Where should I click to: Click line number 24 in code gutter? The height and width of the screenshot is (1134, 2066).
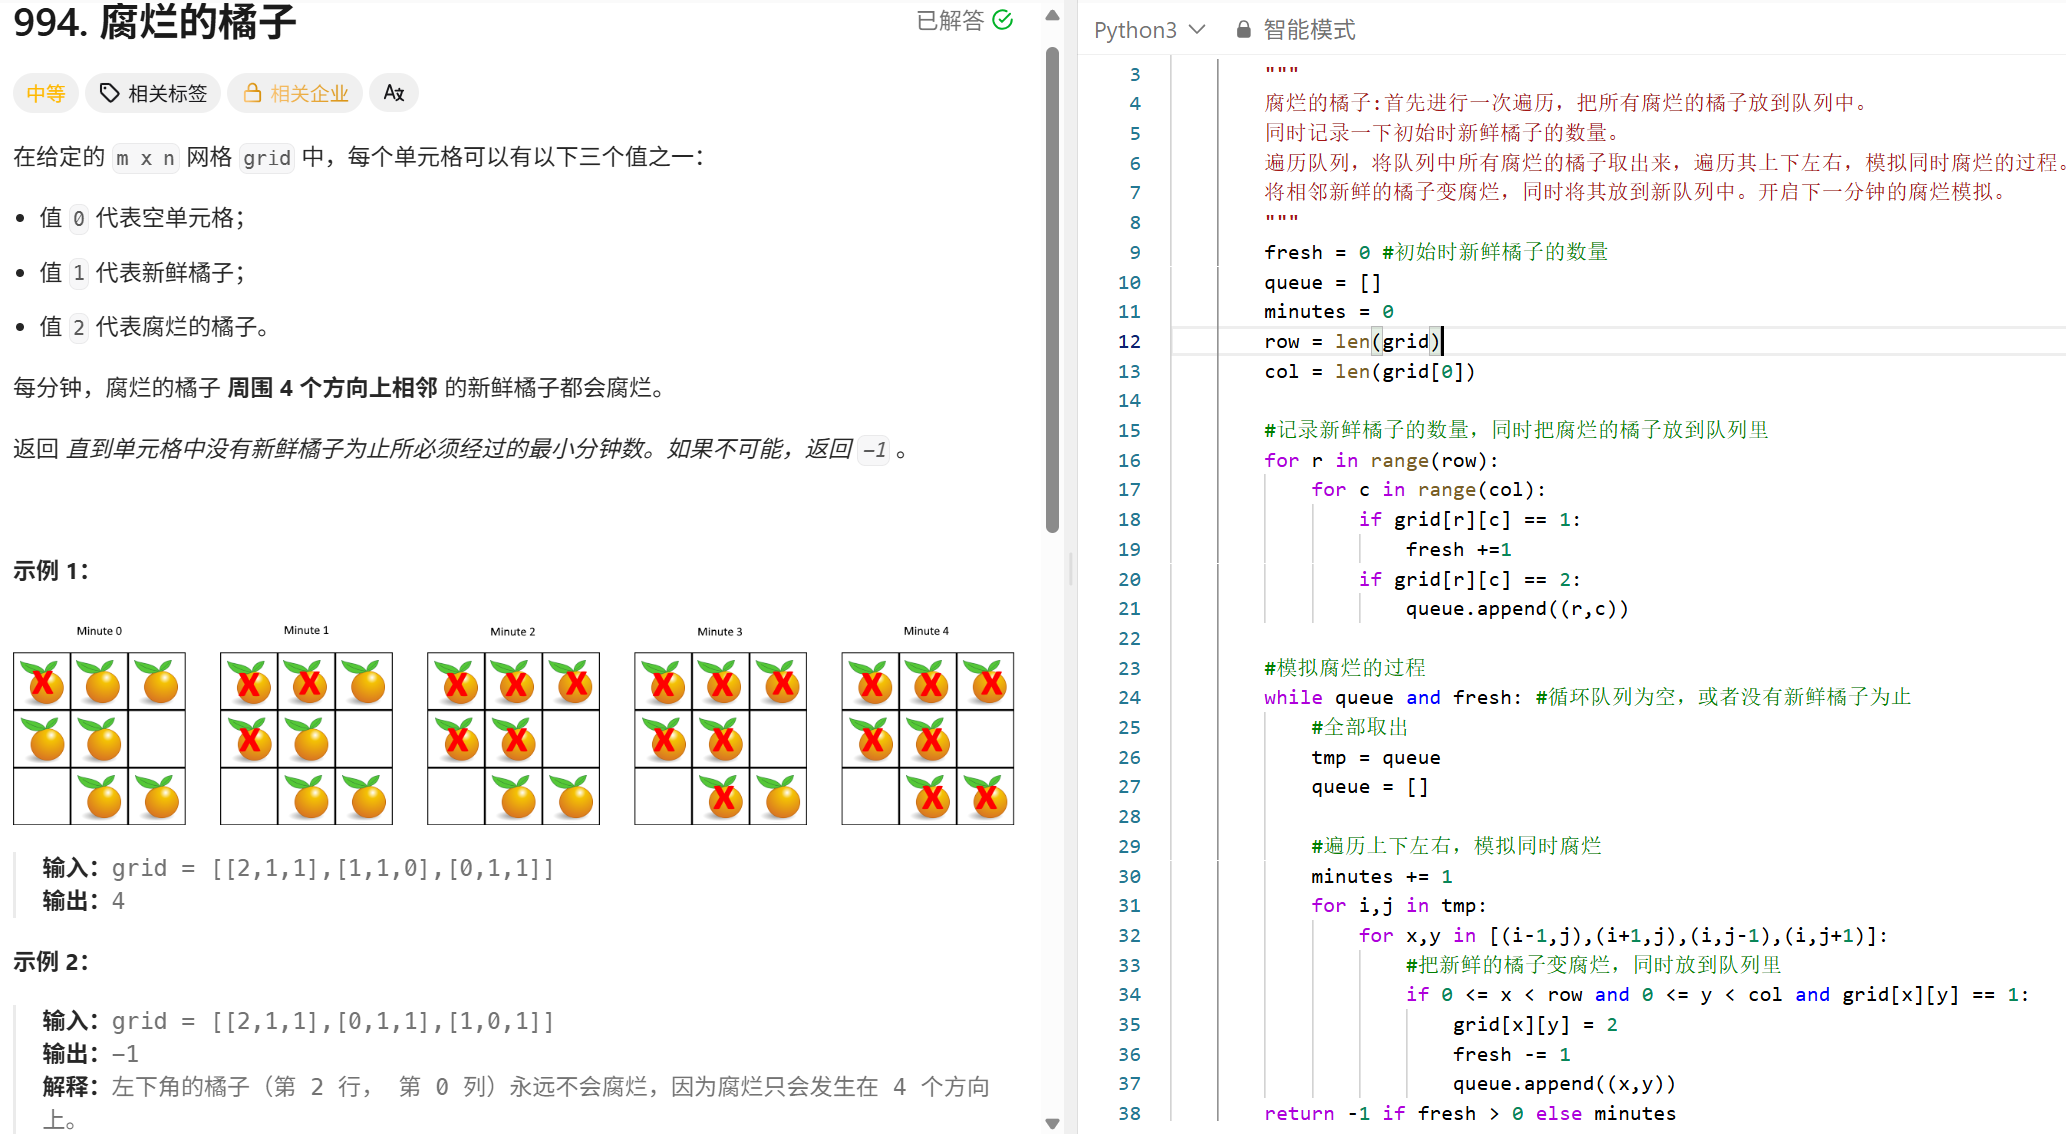pyautogui.click(x=1129, y=697)
